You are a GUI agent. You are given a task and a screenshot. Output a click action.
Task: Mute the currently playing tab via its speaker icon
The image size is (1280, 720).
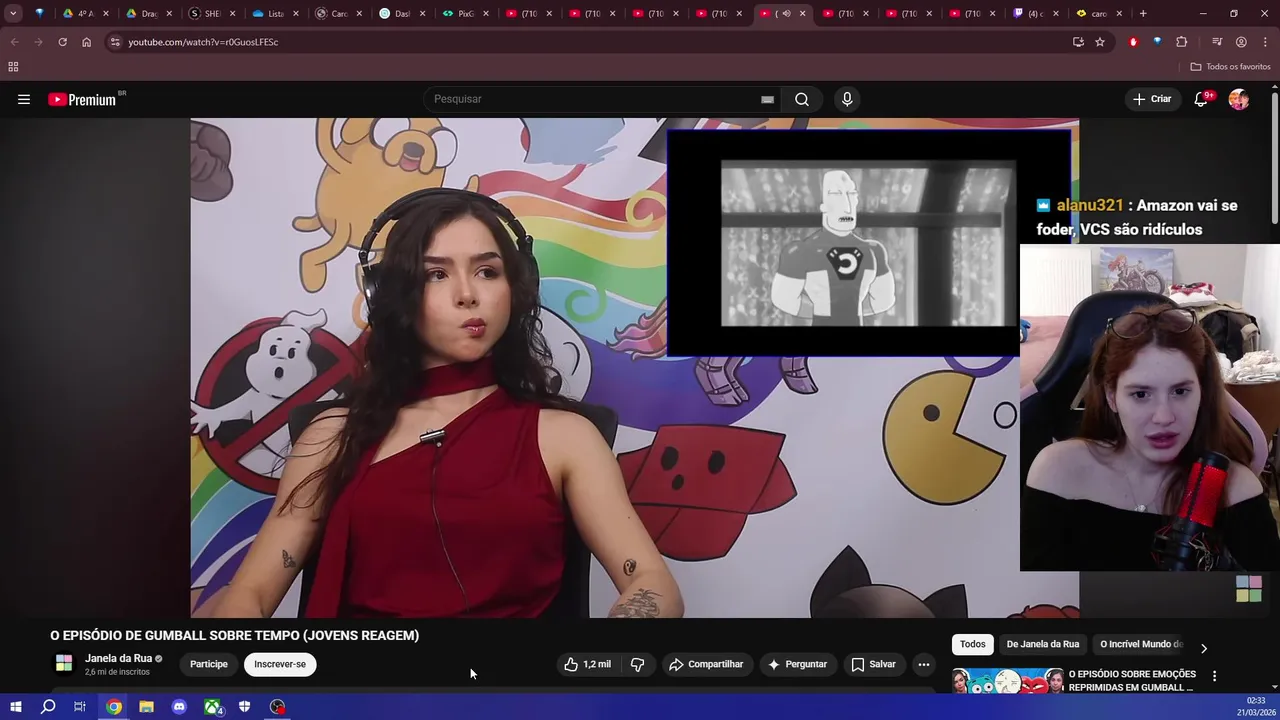pos(786,14)
